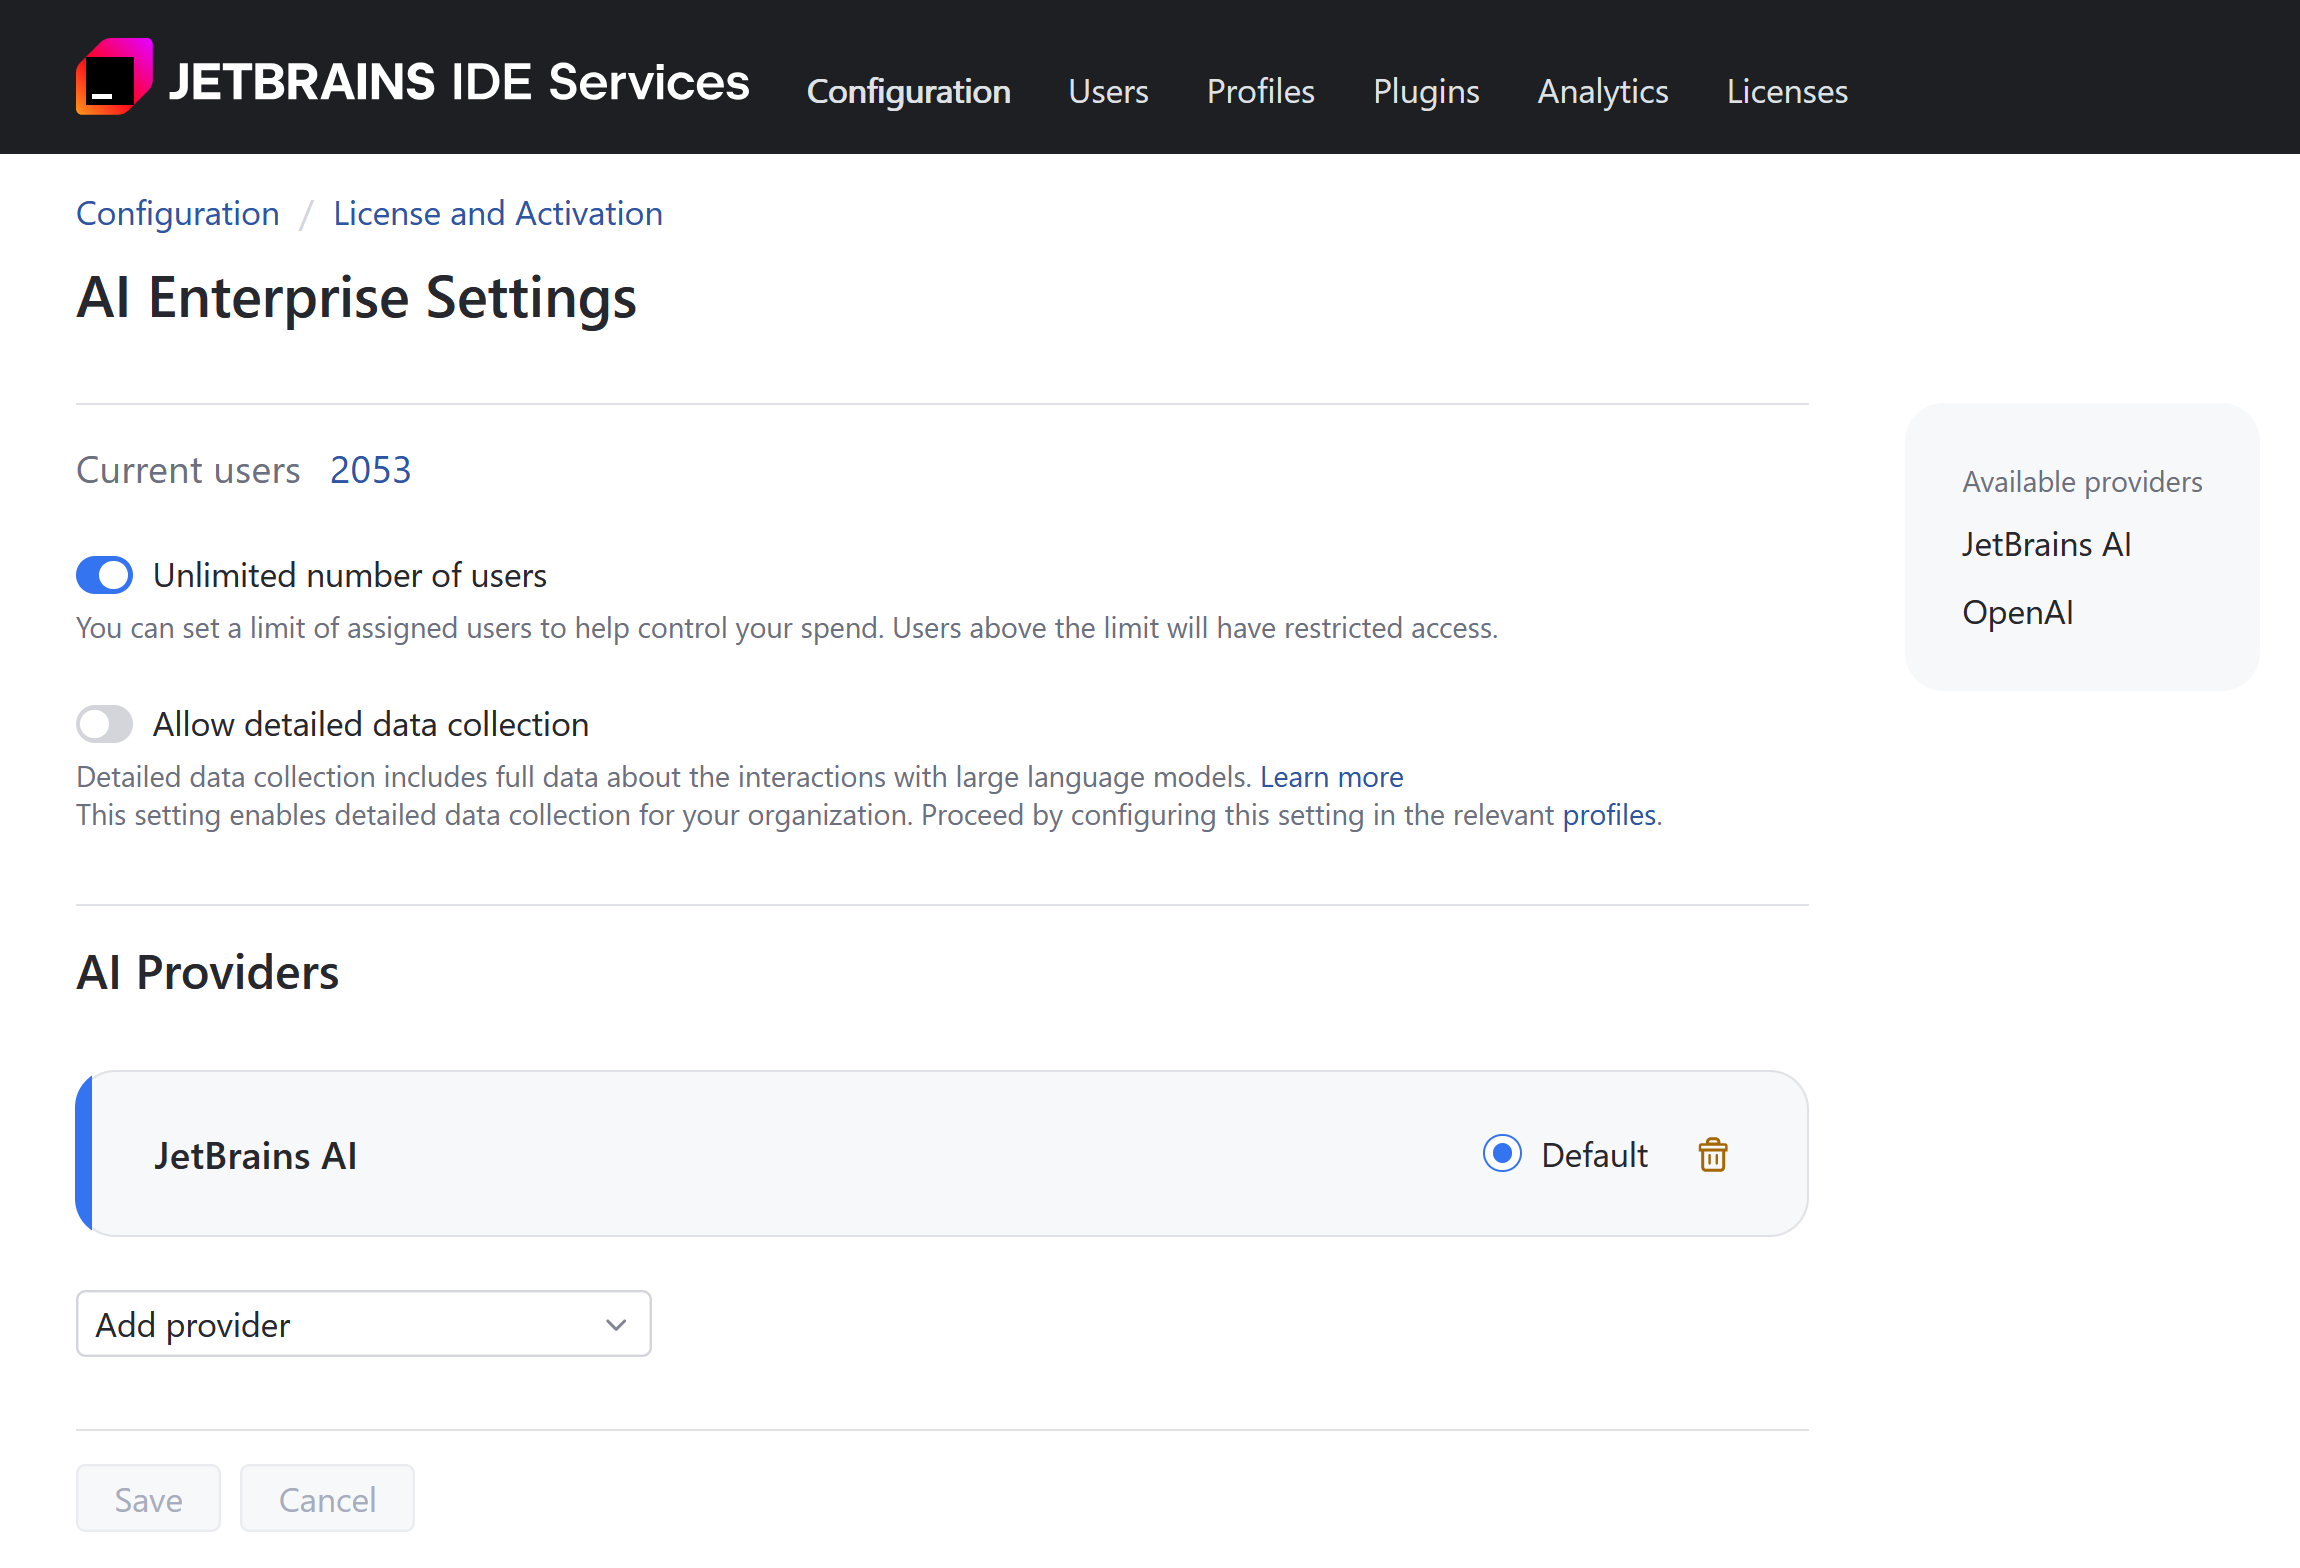Select JetBrains AI as Default provider
2300x1568 pixels.
pyautogui.click(x=1501, y=1152)
